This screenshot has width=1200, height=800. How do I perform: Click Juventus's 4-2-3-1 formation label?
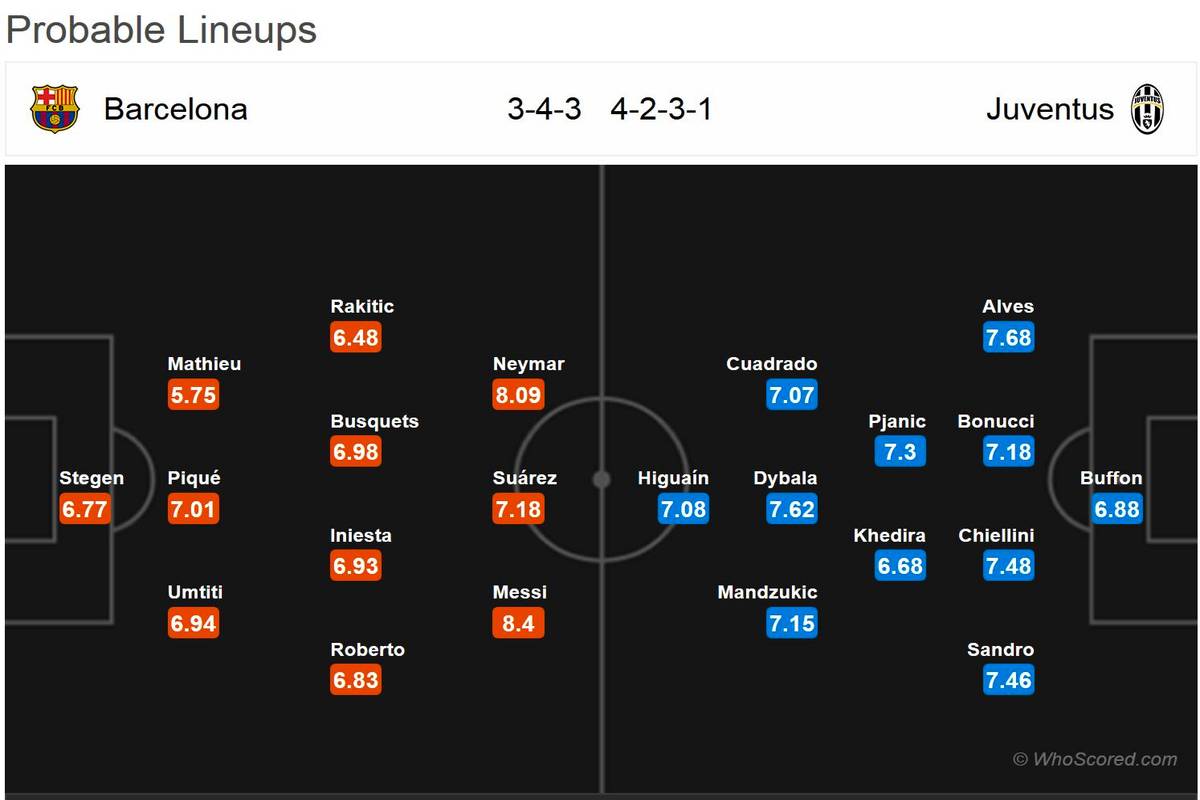tap(661, 109)
